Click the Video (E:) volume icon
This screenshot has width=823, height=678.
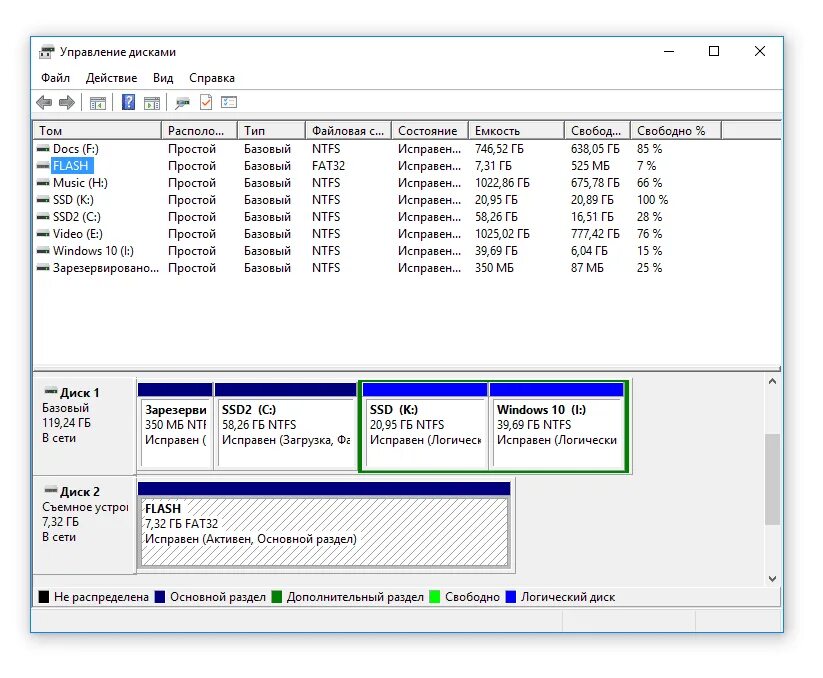pyautogui.click(x=43, y=234)
